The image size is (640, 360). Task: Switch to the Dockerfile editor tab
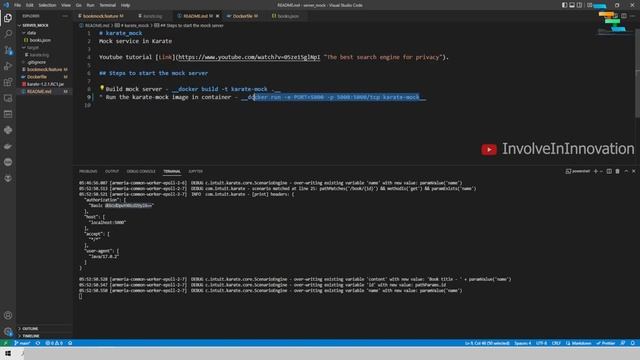243,16
